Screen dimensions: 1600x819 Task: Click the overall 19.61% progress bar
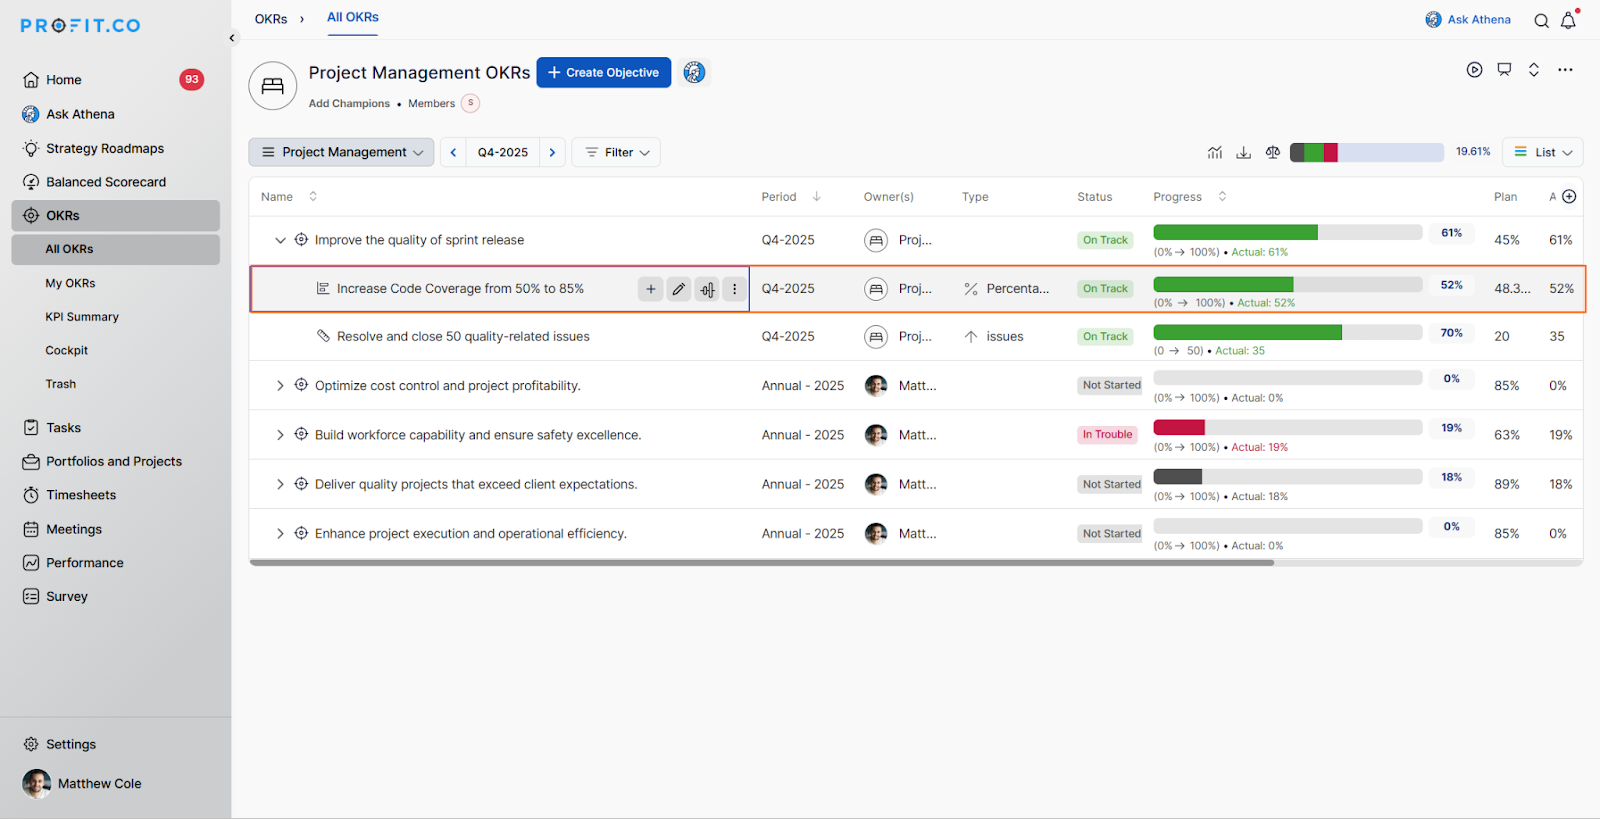pos(1366,152)
